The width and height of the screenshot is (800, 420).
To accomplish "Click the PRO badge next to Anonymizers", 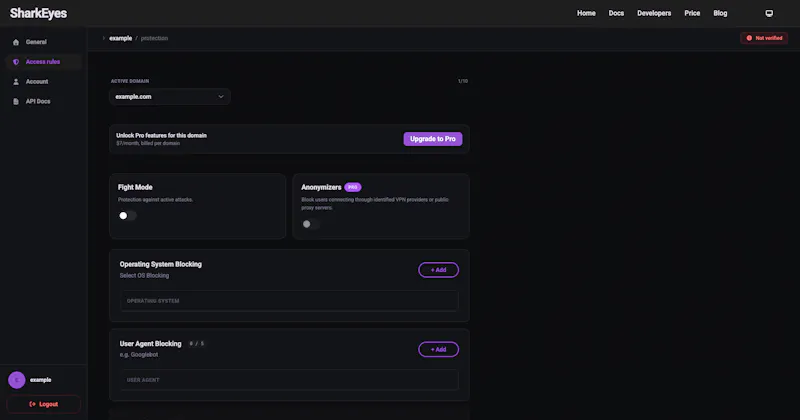I will (353, 187).
